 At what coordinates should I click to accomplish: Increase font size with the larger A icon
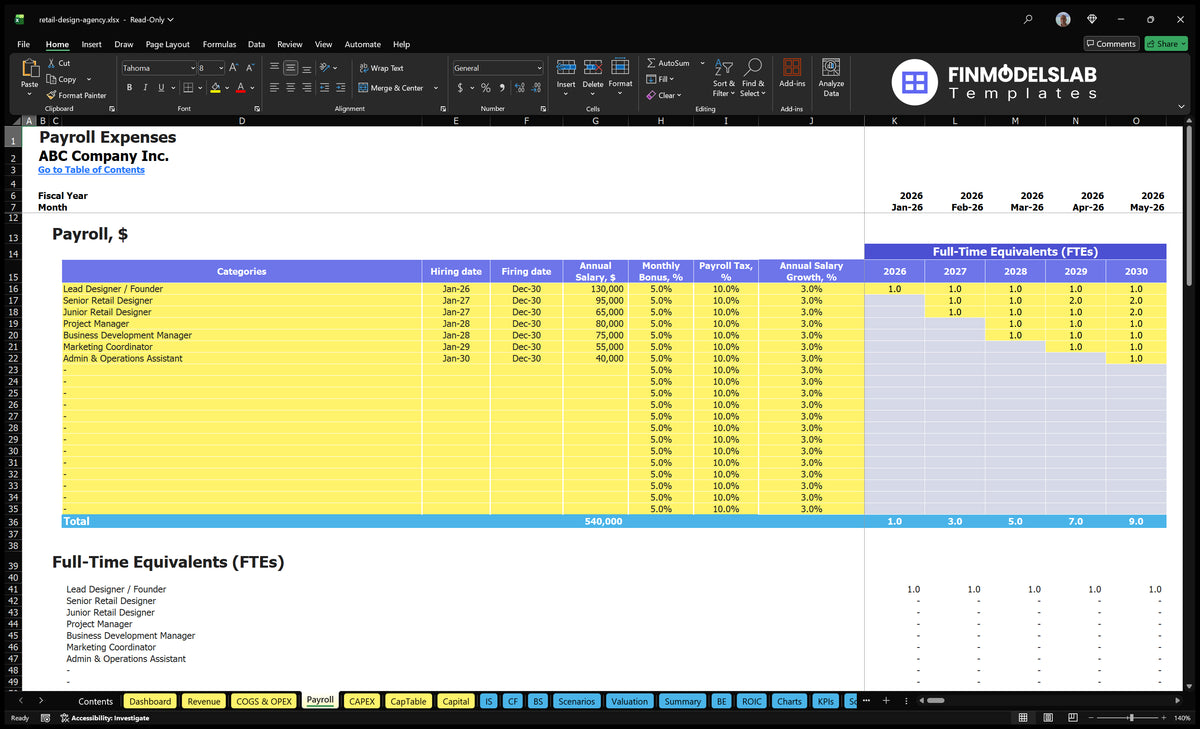click(x=234, y=68)
